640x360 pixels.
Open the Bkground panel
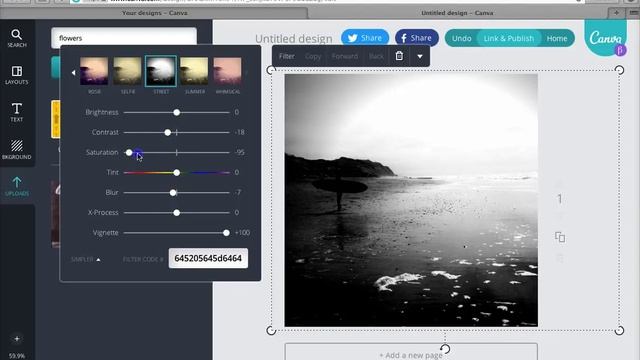pyautogui.click(x=17, y=149)
